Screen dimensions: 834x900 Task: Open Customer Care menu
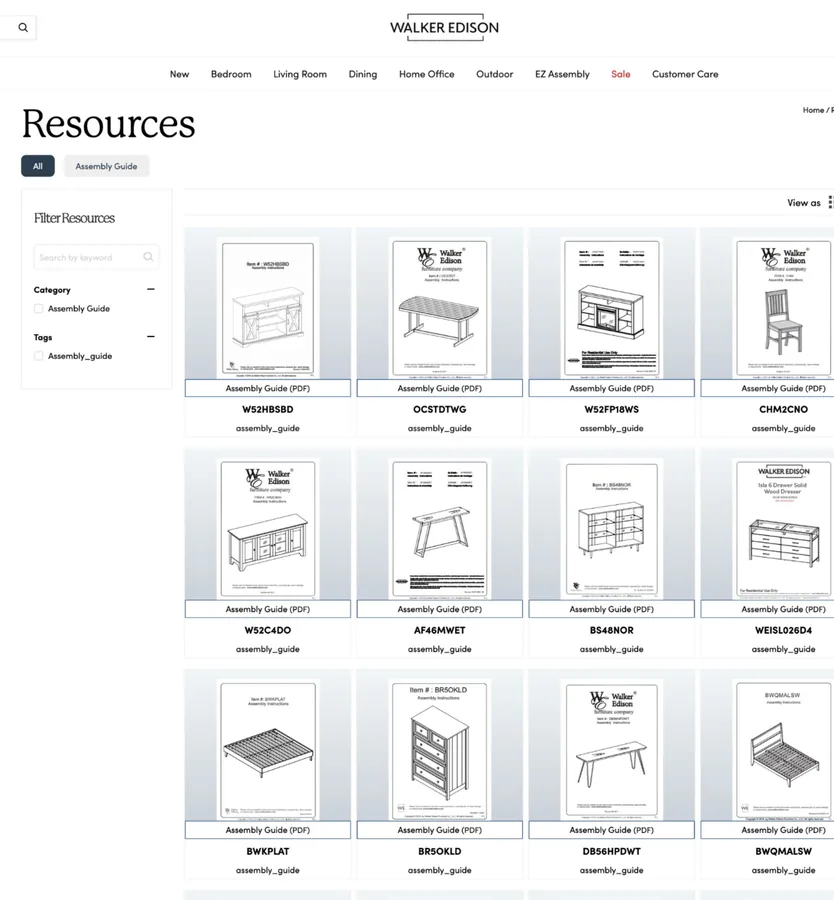(685, 74)
